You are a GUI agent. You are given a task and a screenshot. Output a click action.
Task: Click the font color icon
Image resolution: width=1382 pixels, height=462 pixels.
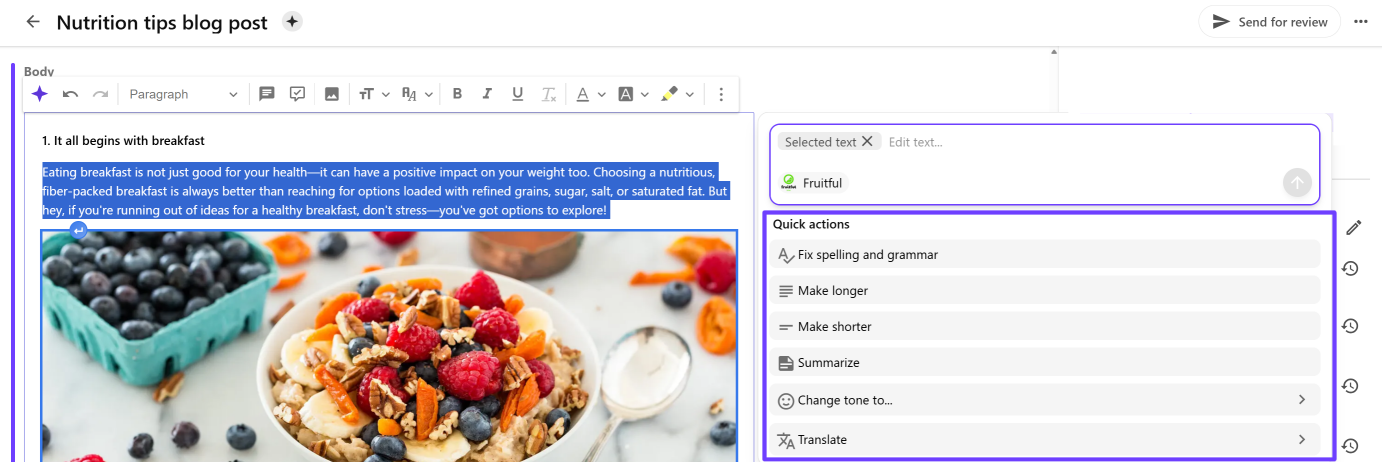click(583, 94)
